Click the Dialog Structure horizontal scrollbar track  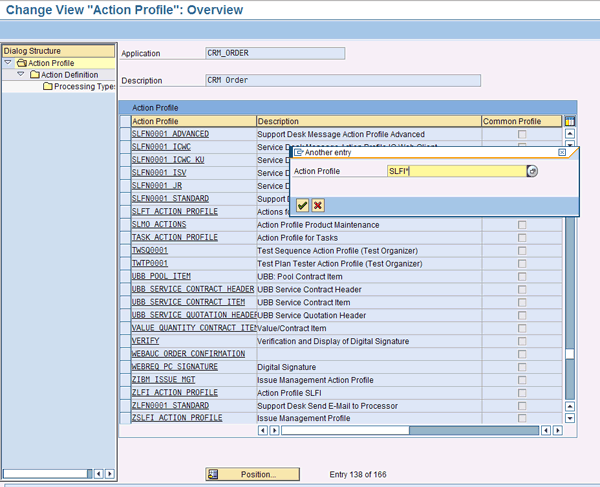tap(45, 474)
